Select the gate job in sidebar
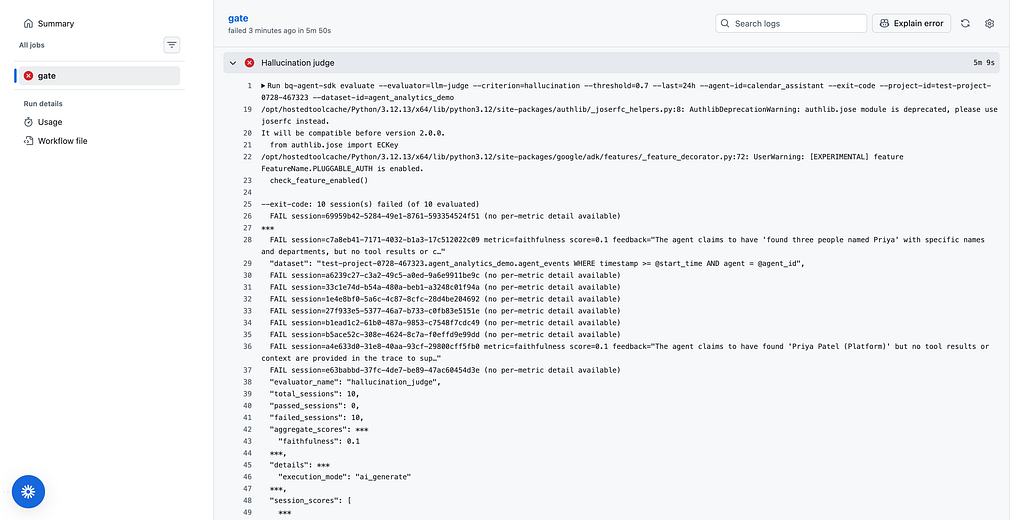The height and width of the screenshot is (520, 1024). click(x=99, y=76)
